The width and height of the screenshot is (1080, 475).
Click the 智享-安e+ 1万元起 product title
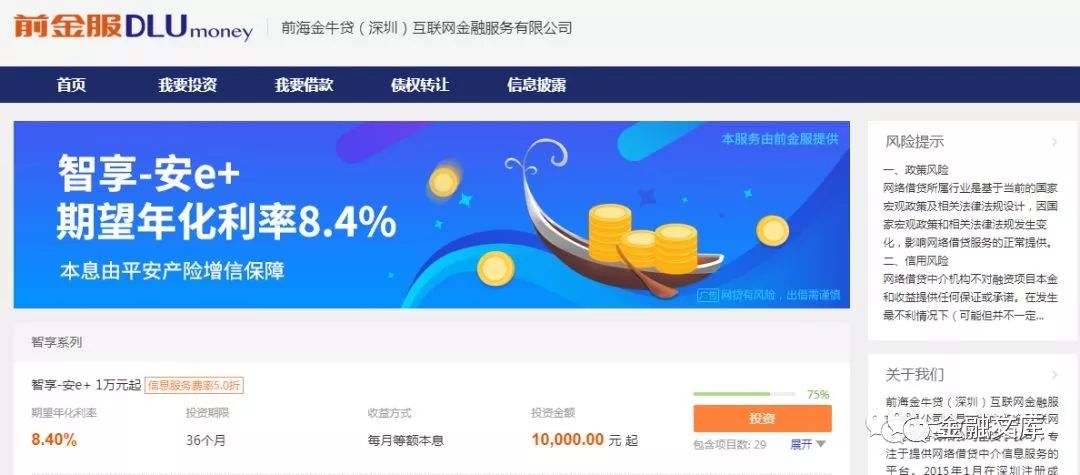[x=85, y=386]
